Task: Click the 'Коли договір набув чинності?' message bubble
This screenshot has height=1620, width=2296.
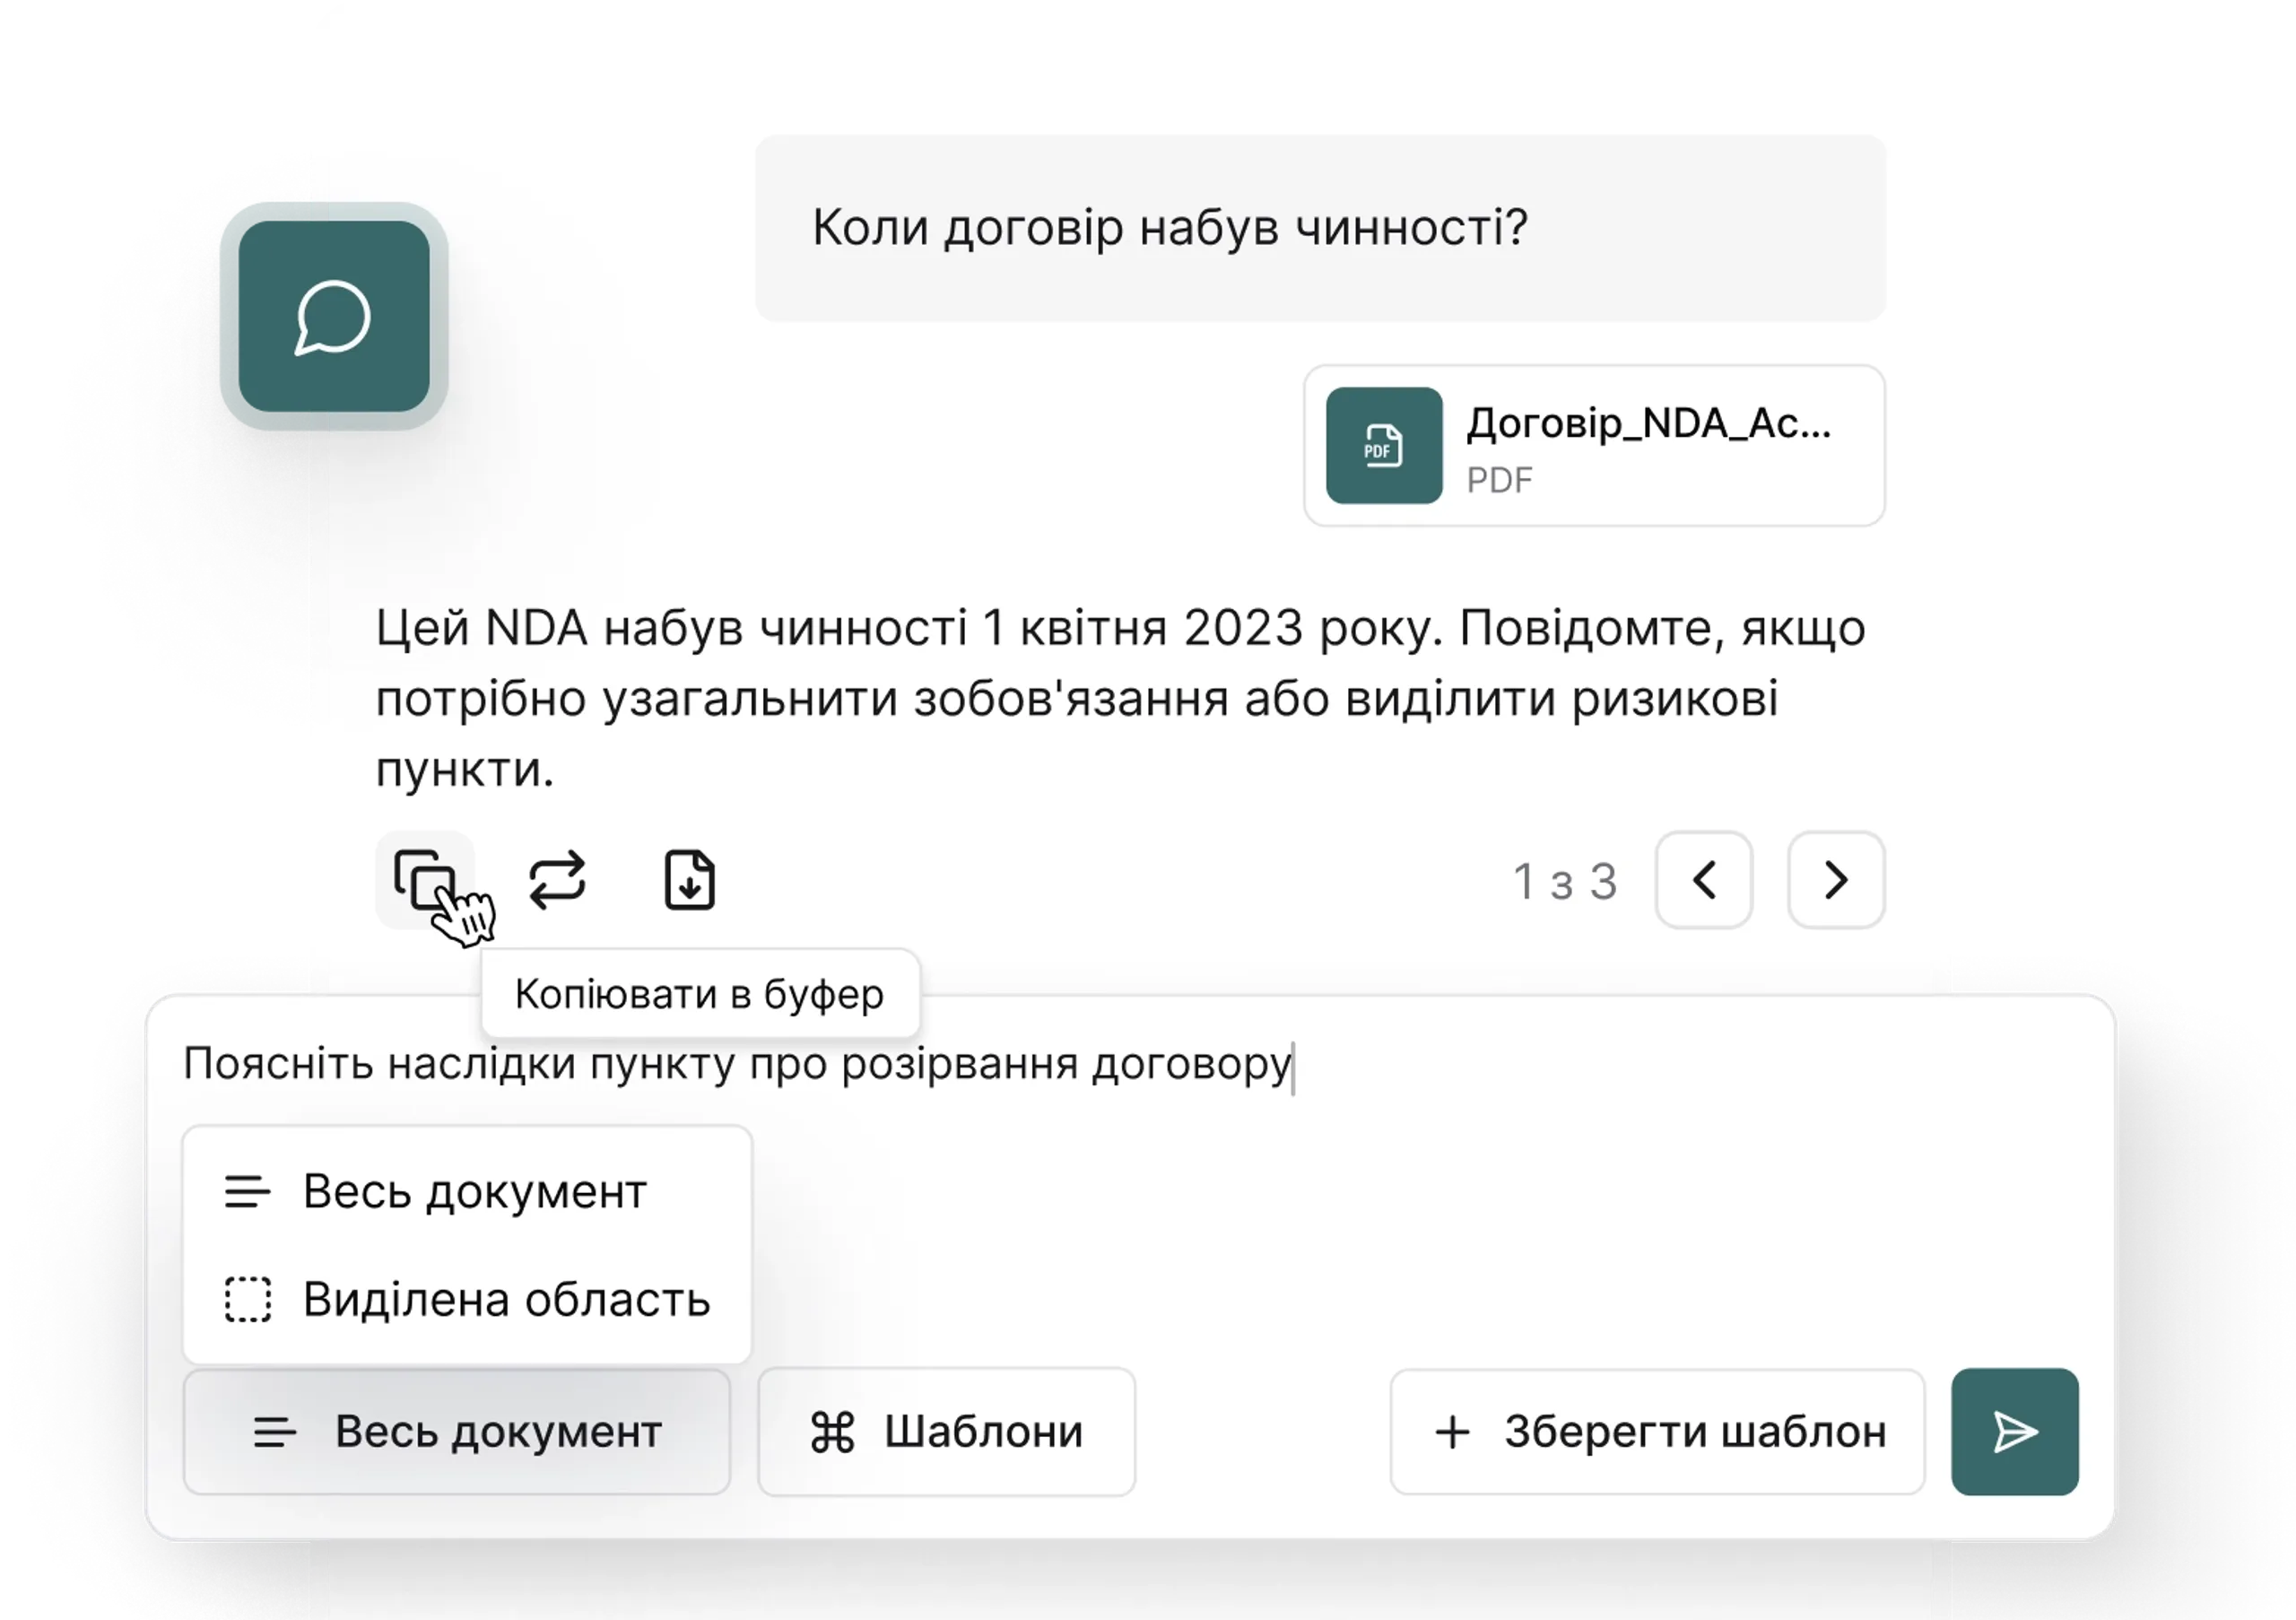Action: coord(1320,228)
